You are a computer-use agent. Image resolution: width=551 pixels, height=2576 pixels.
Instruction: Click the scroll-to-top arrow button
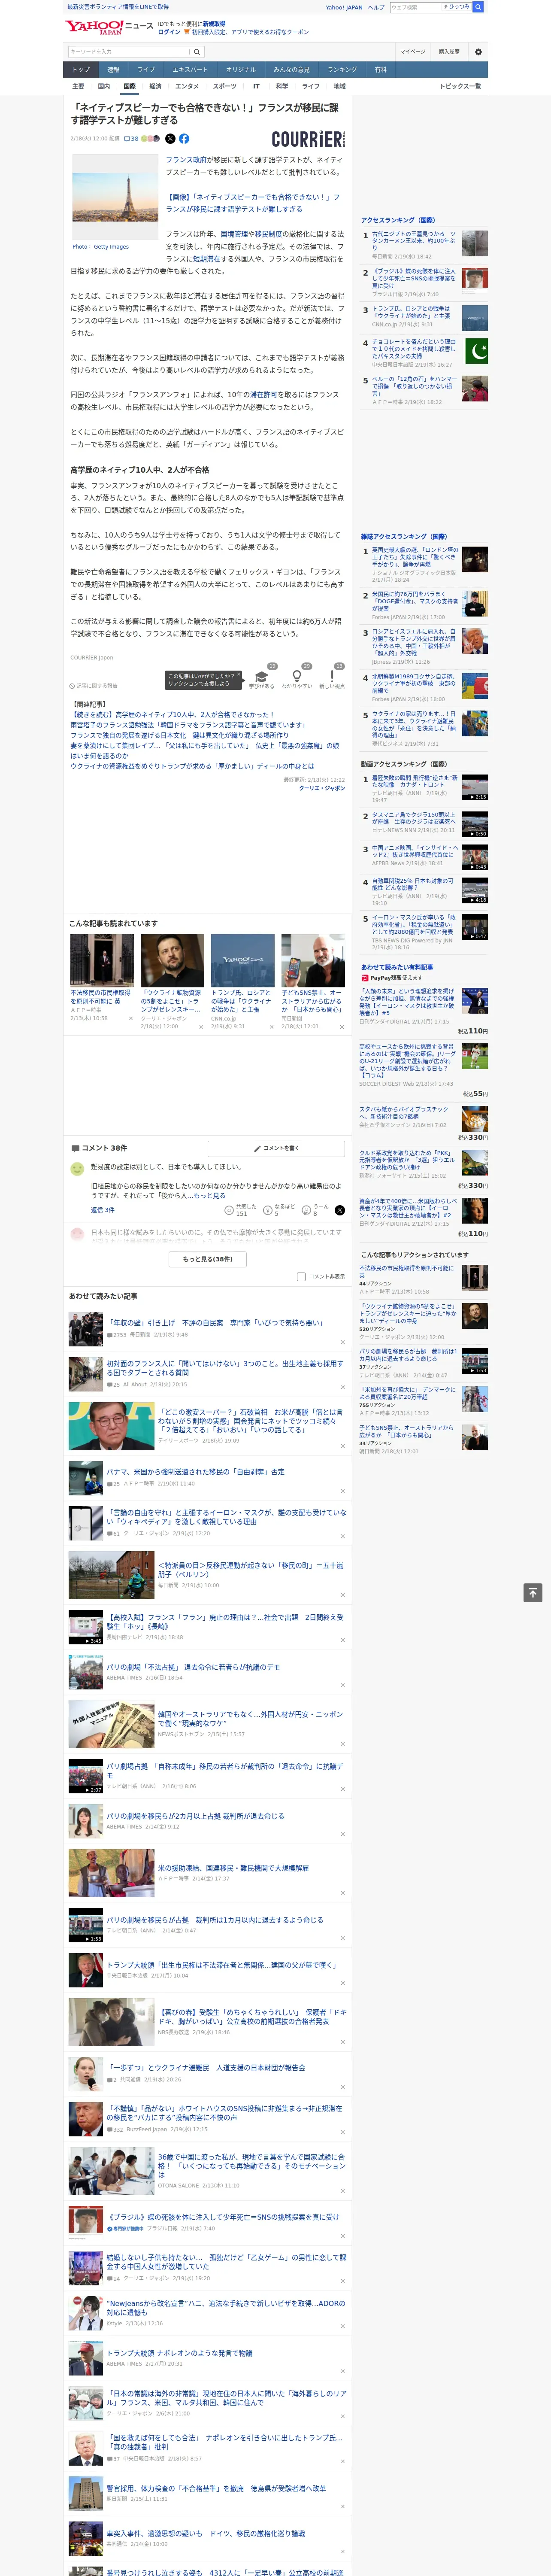pyautogui.click(x=533, y=1593)
